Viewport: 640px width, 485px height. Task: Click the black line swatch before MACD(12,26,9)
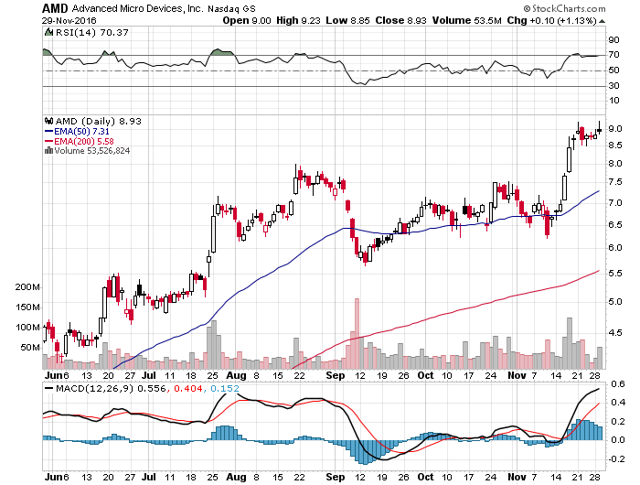(49, 388)
